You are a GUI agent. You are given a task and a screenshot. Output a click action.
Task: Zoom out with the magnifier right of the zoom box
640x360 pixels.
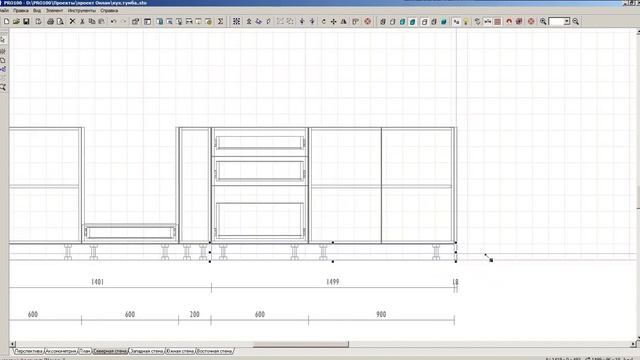click(576, 21)
